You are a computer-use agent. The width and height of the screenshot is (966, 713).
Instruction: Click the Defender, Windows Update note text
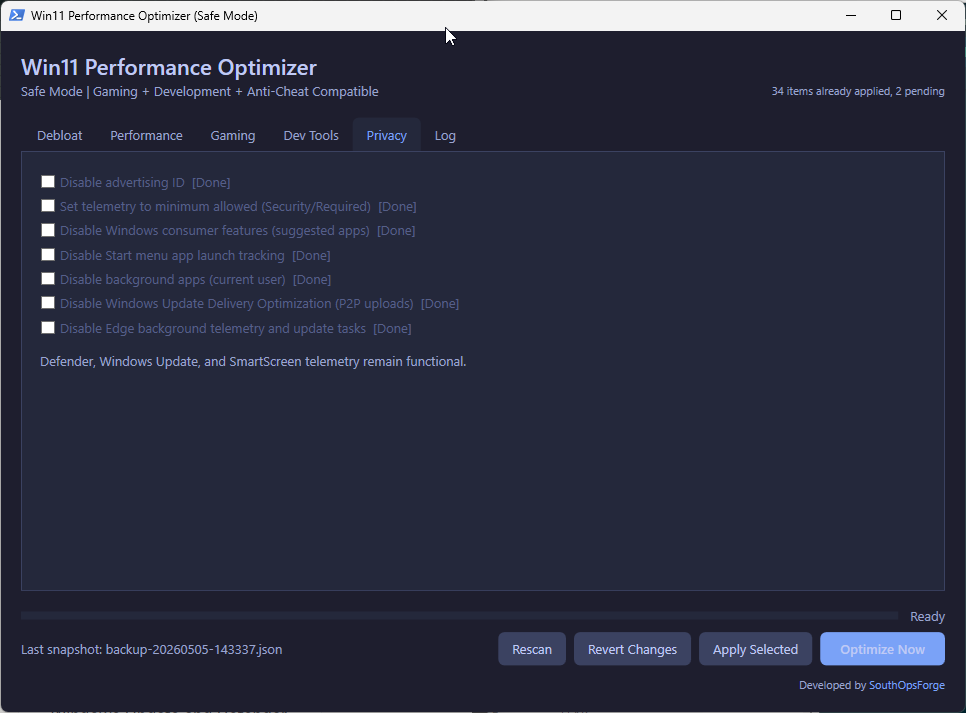(x=253, y=362)
